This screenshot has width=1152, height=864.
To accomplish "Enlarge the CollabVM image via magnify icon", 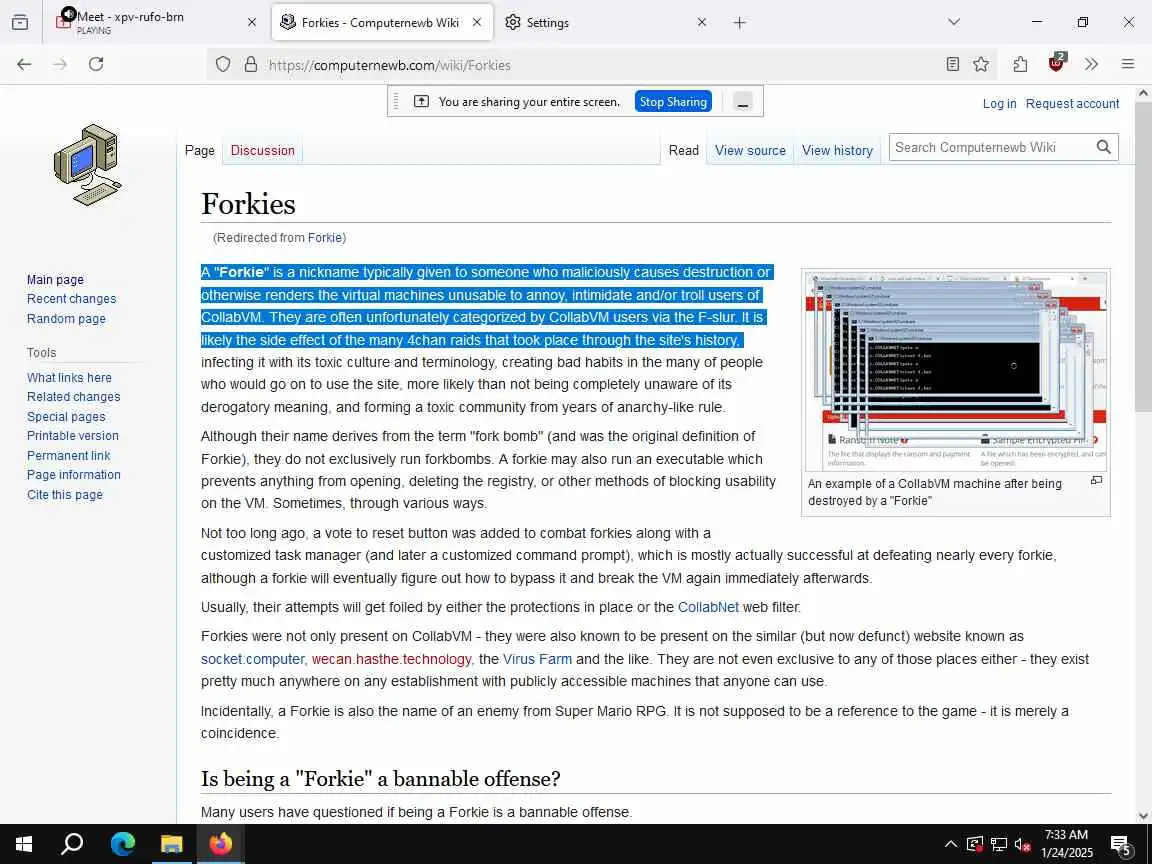I will pyautogui.click(x=1096, y=480).
